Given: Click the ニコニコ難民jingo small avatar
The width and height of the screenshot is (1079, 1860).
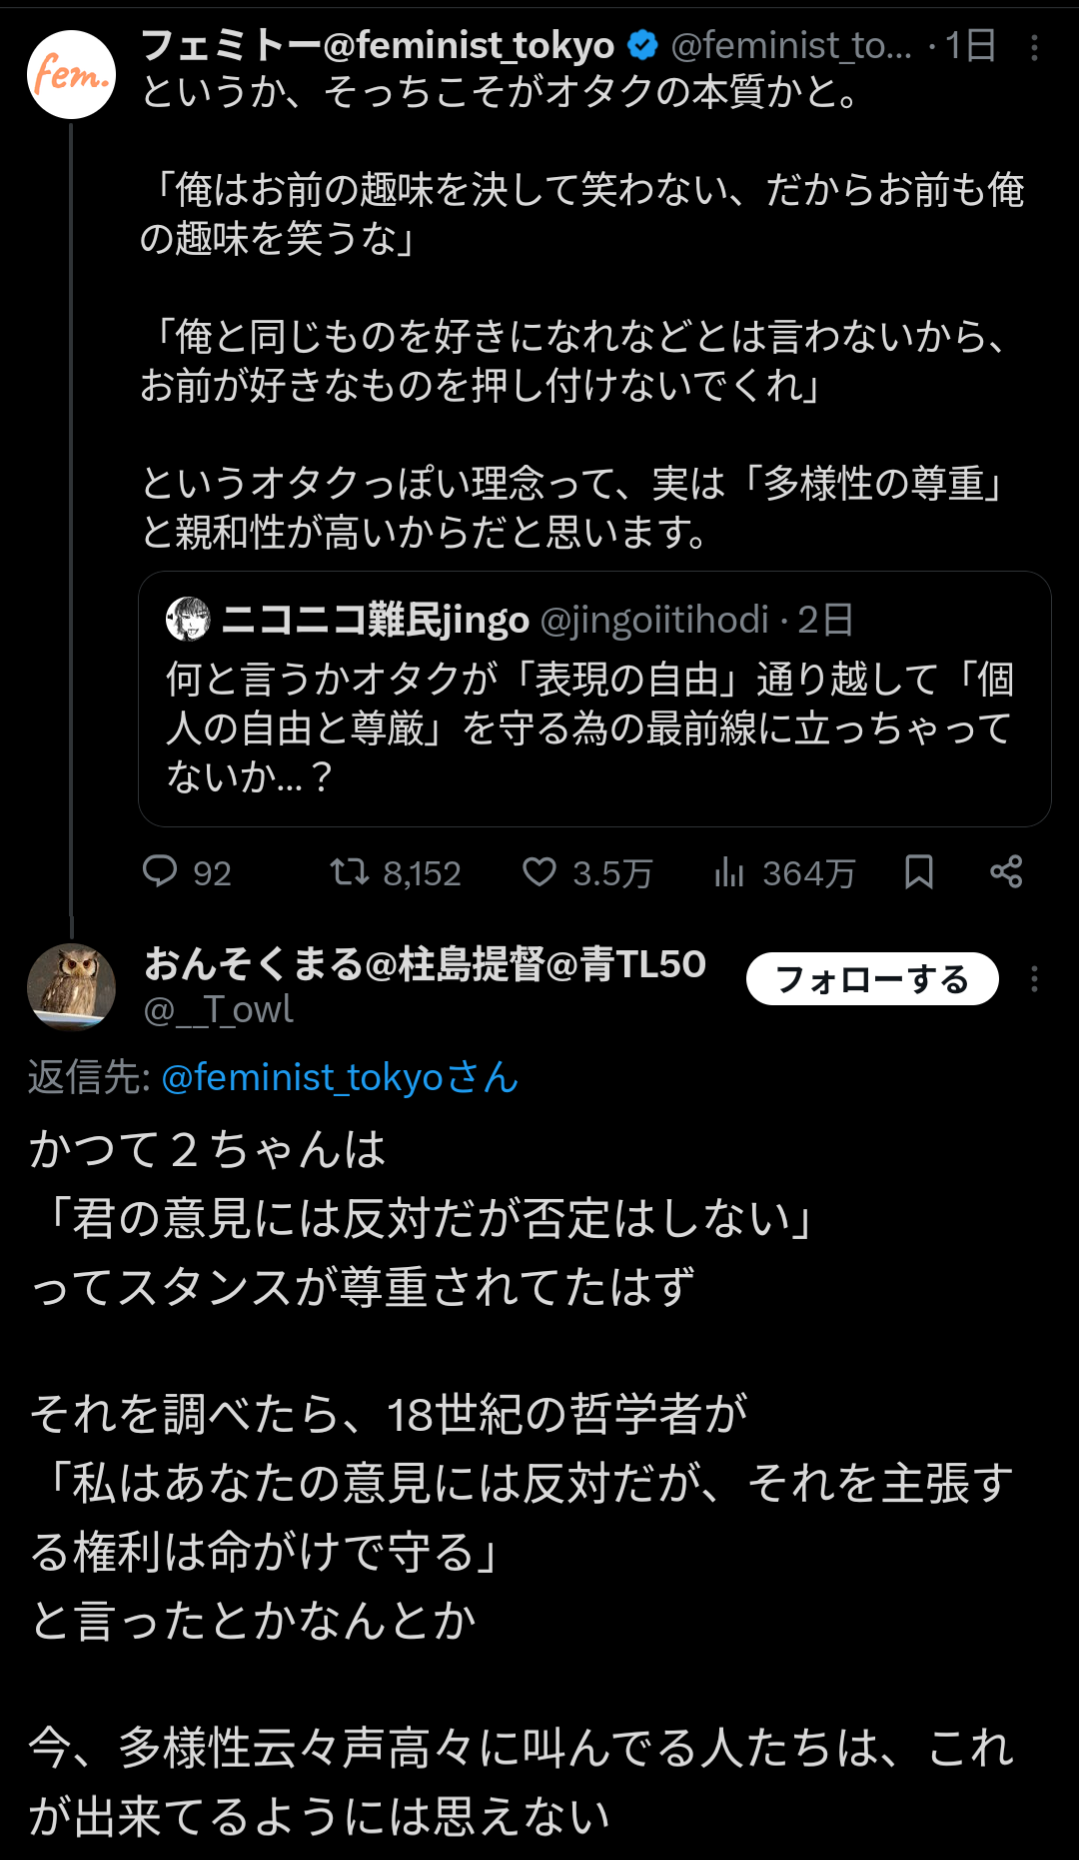Looking at the screenshot, I should 188,619.
